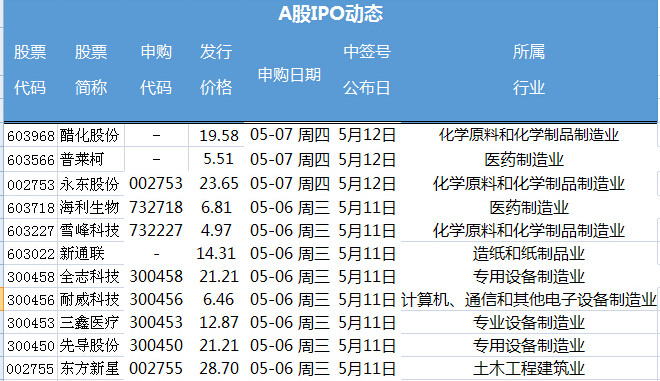This screenshot has width=660, height=381.
Task: Click the 05-07 周四 date in 醋化股份 row
Action: 290,135
